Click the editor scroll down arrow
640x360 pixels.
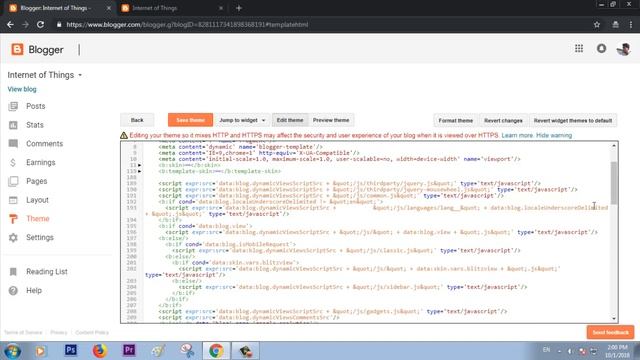tap(614, 319)
